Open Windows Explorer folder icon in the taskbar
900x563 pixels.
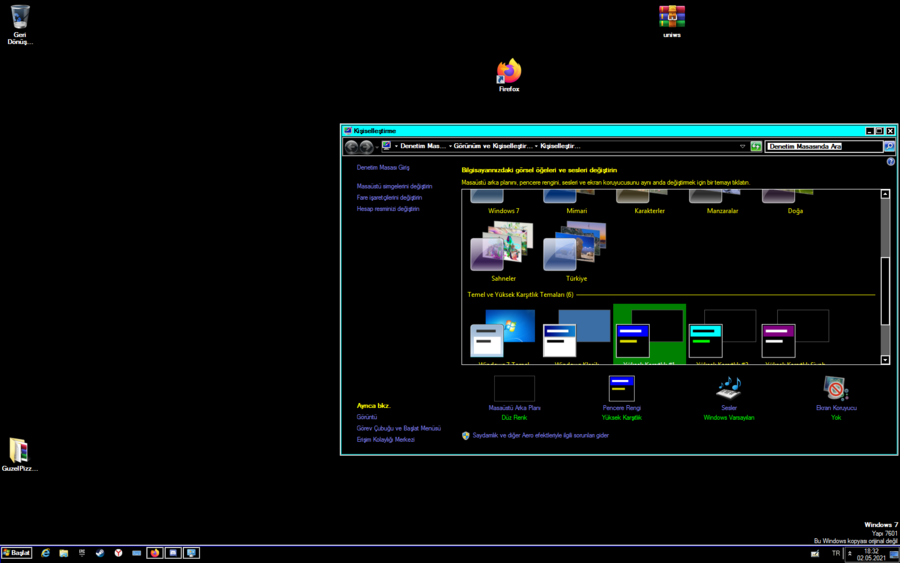point(64,553)
